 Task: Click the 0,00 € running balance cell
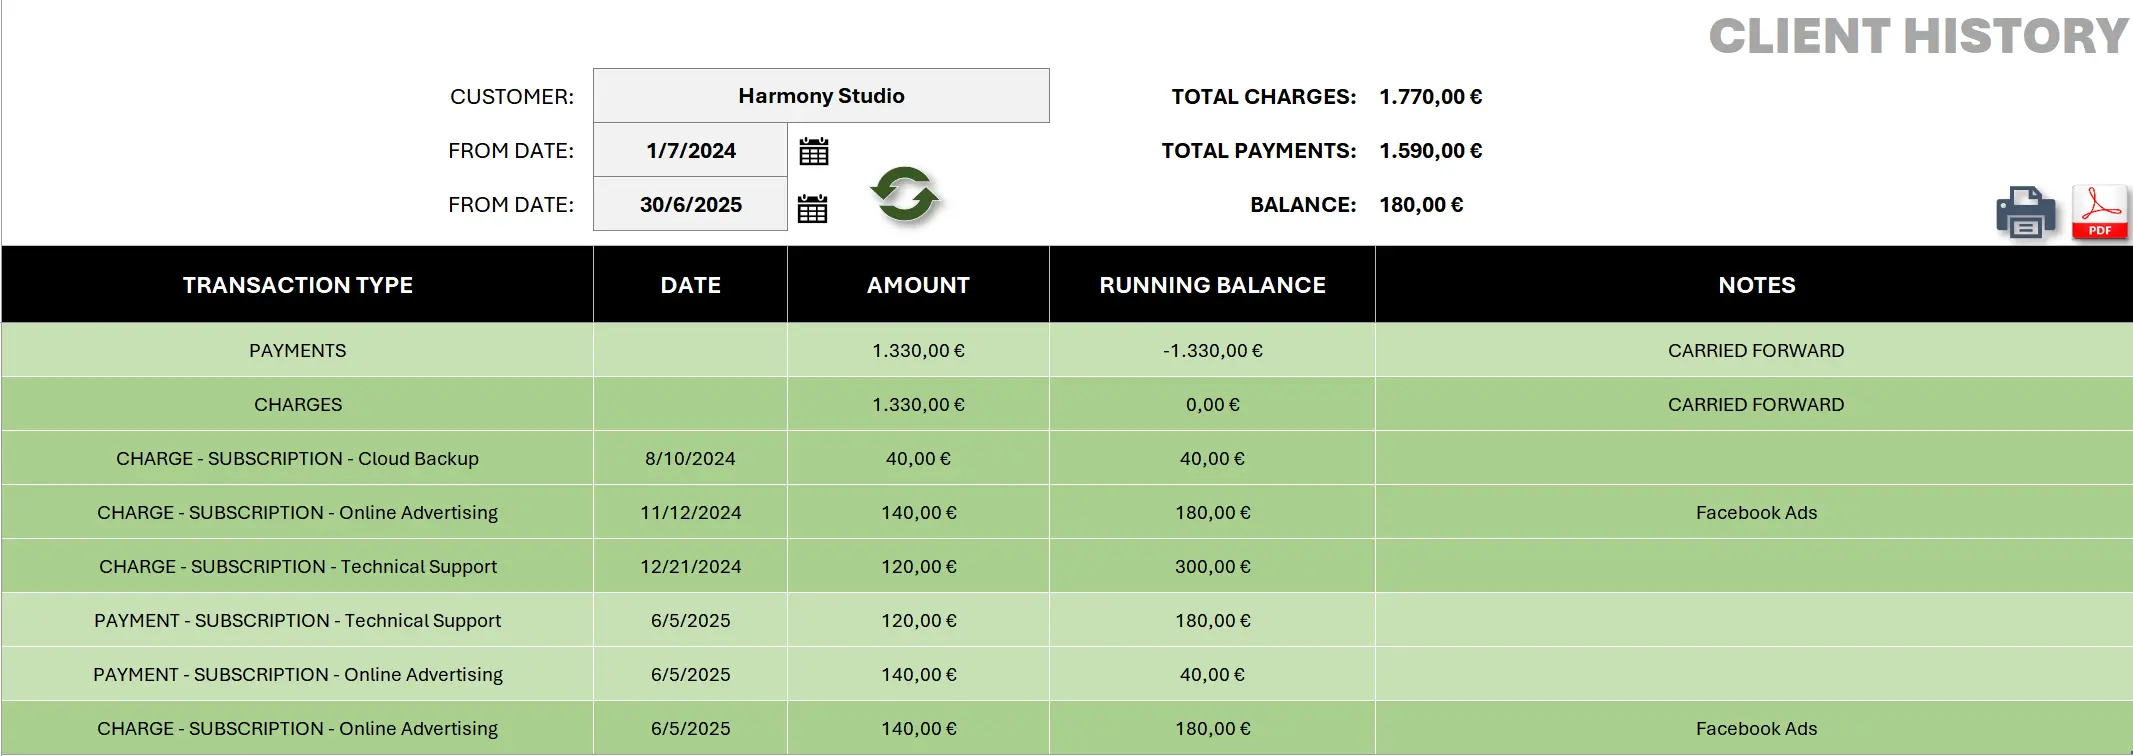1212,405
